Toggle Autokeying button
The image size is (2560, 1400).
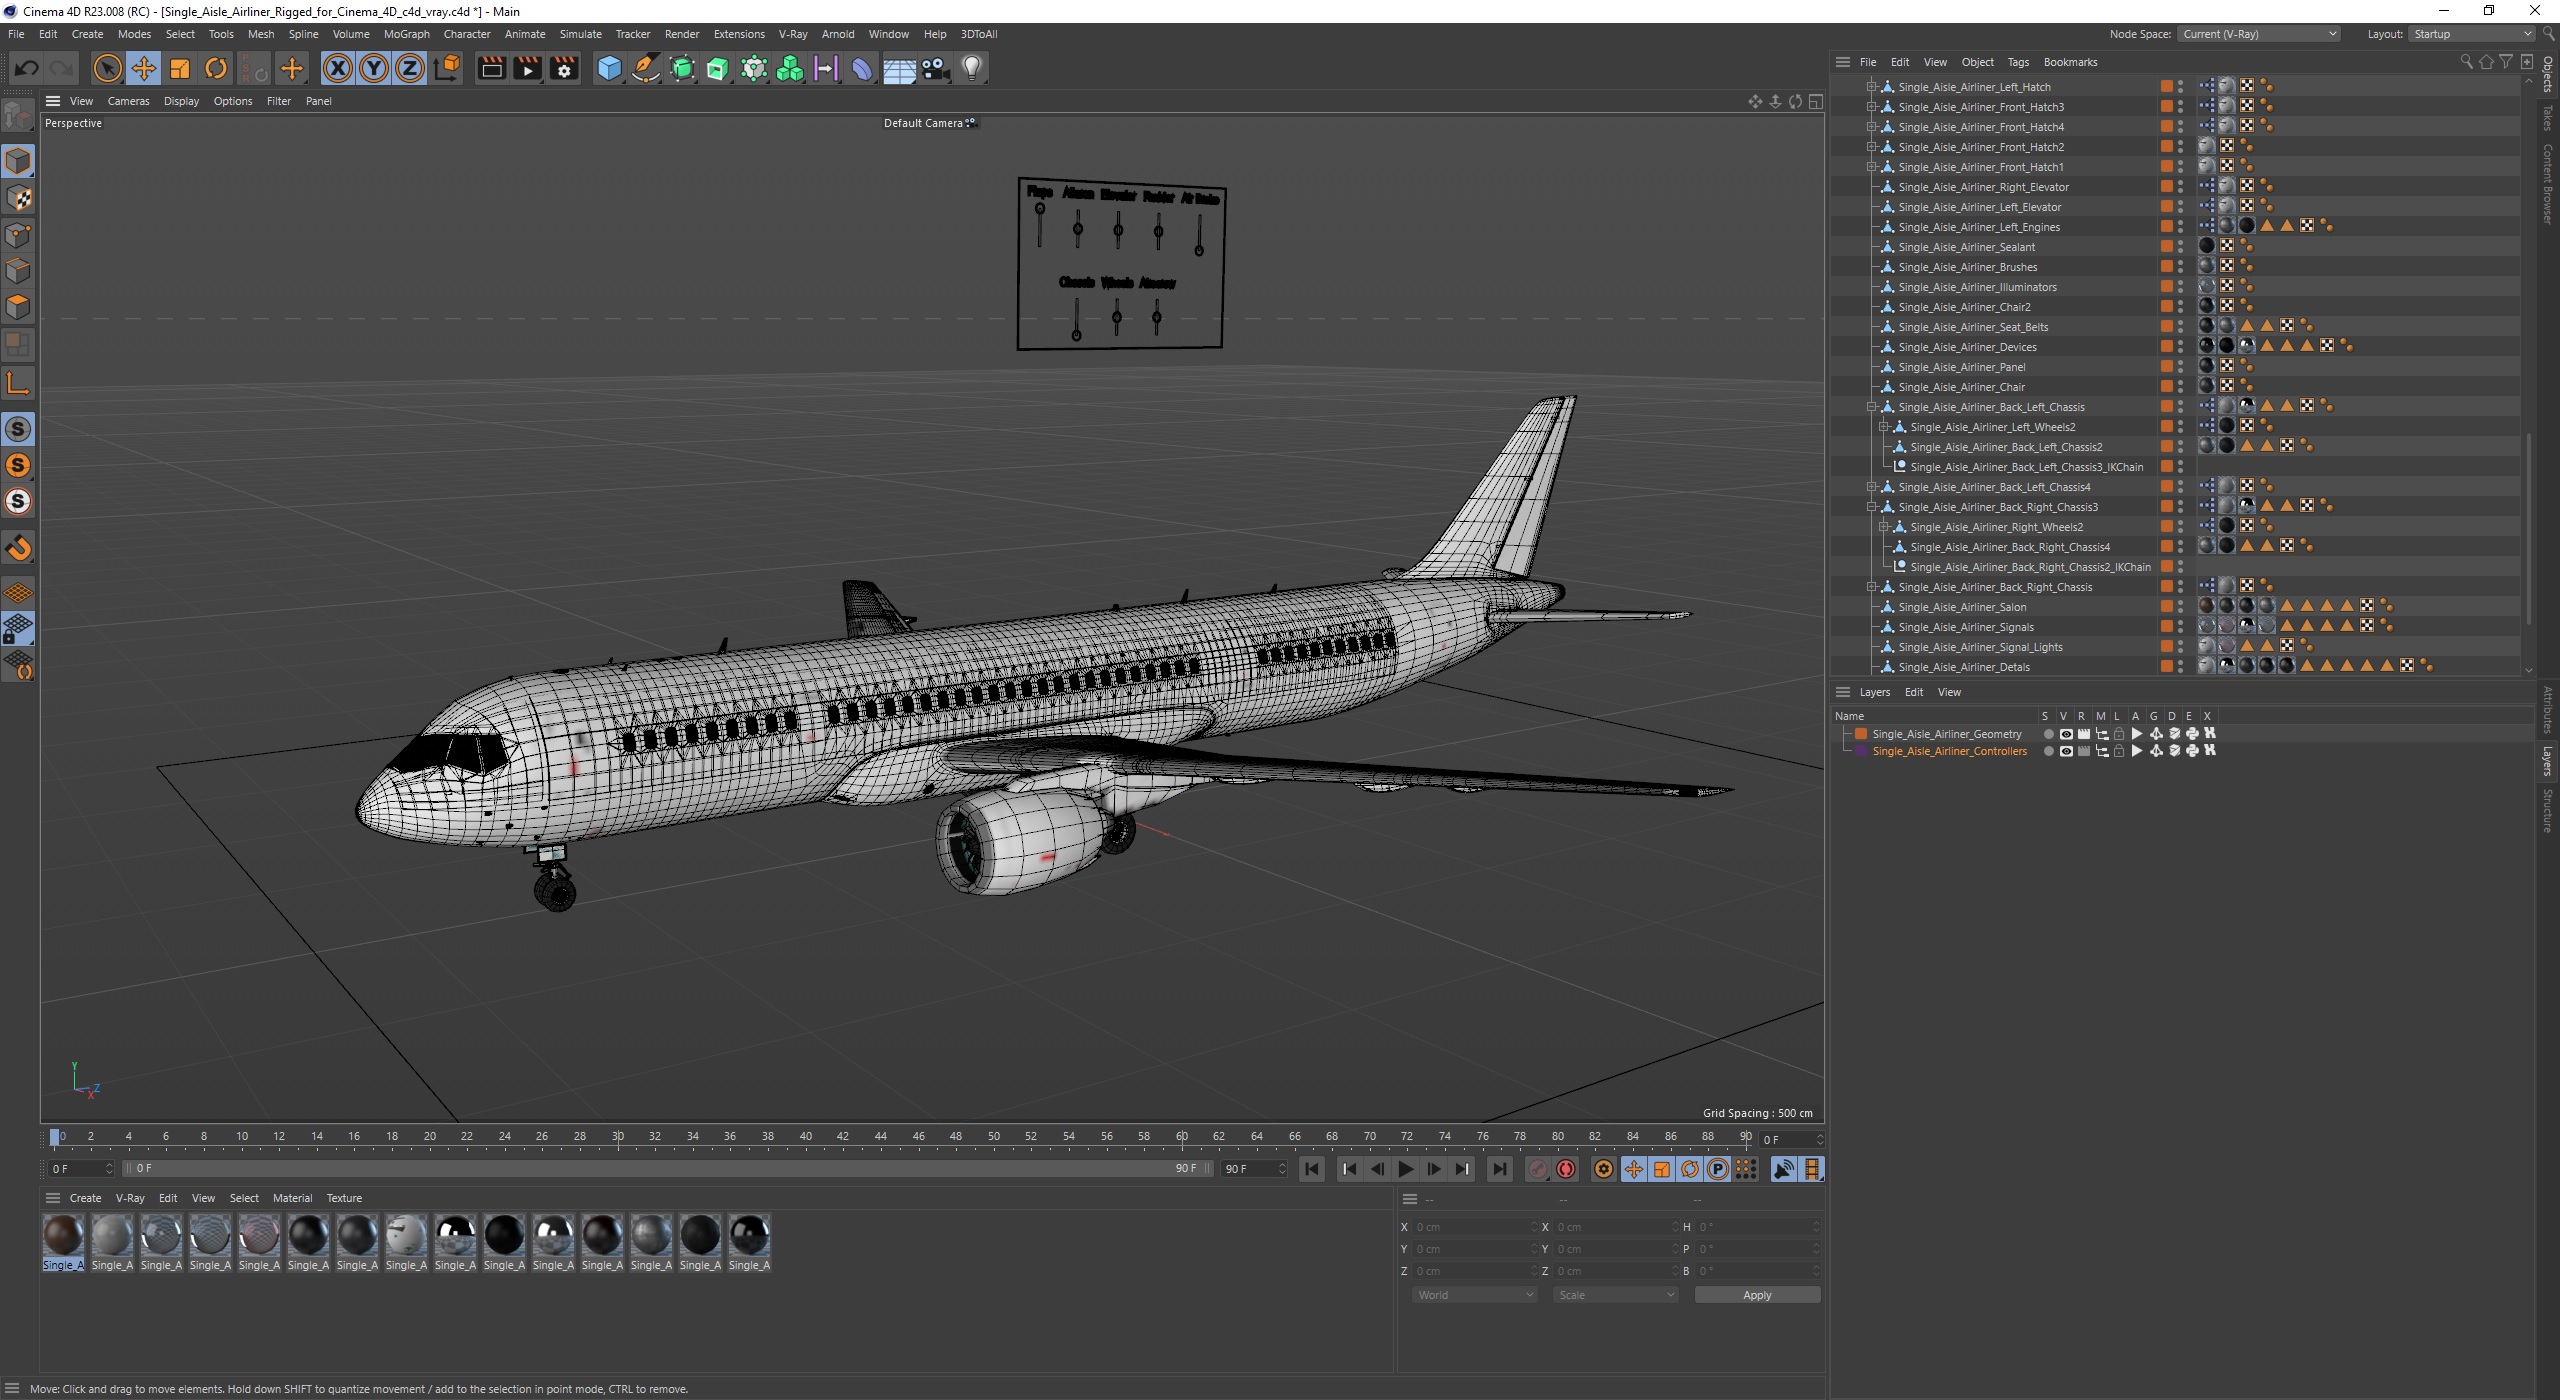(1566, 1169)
